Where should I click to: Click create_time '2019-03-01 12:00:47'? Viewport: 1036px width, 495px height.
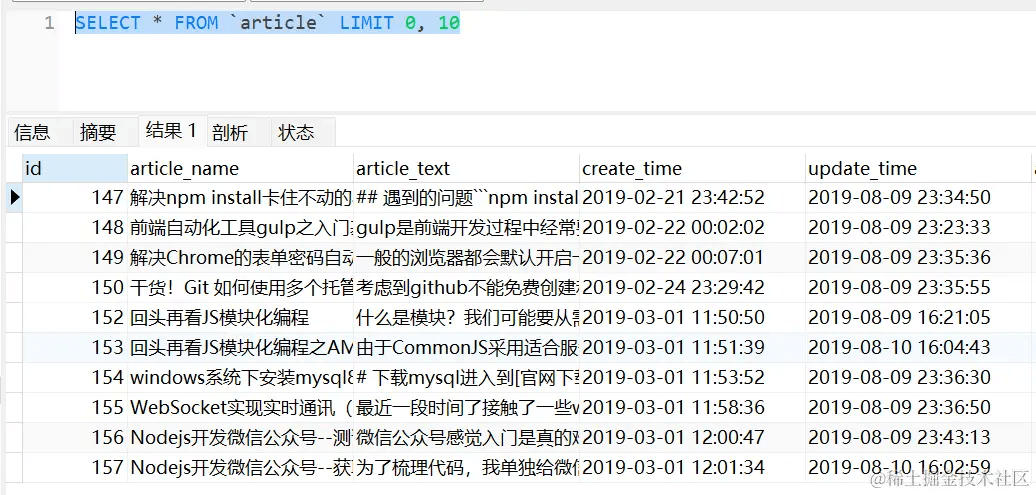(x=692, y=437)
